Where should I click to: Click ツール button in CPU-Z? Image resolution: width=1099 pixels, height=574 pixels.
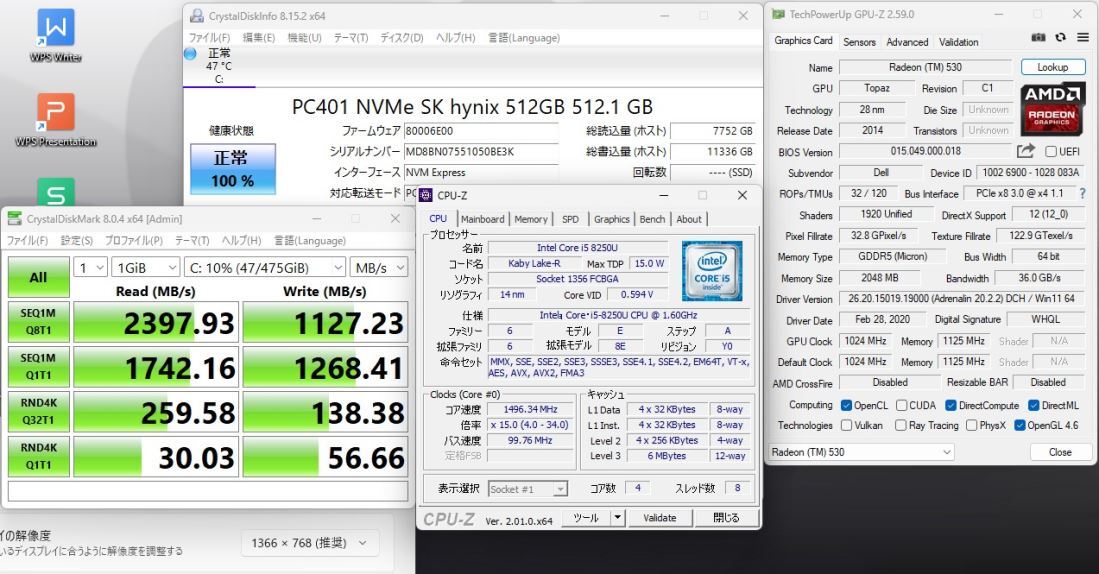click(x=586, y=518)
